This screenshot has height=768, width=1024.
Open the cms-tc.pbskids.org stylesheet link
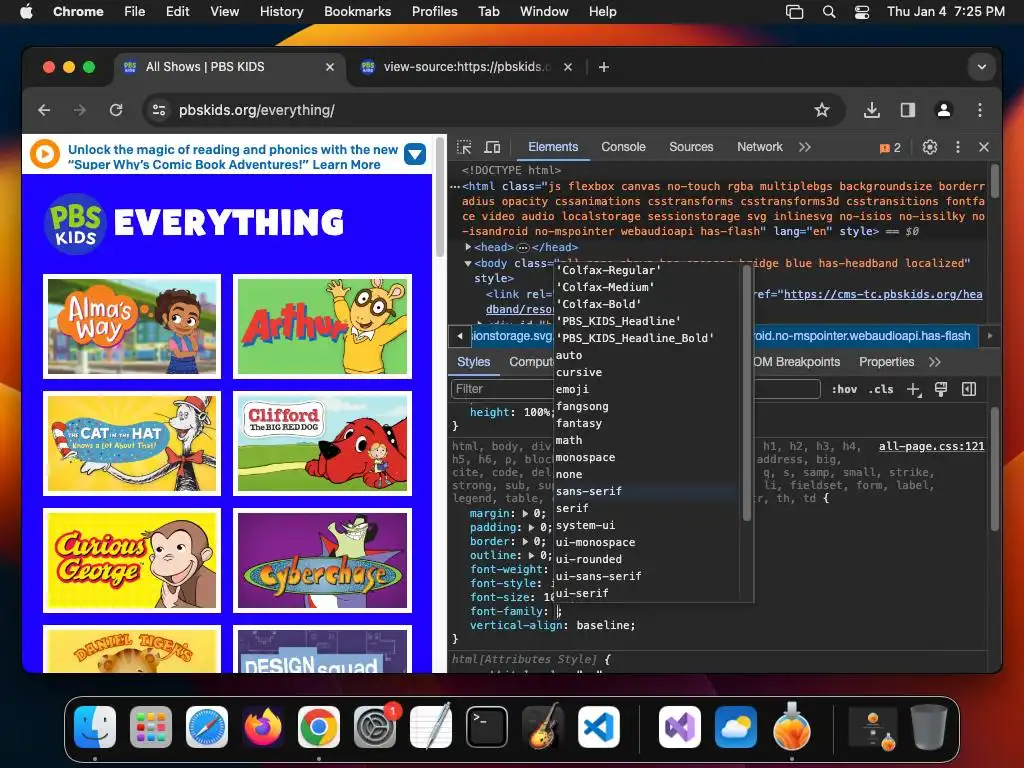[883, 294]
